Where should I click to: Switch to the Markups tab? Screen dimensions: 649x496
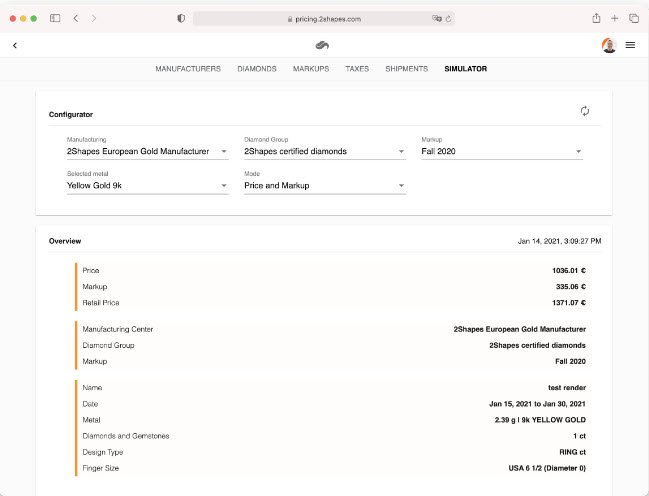point(311,69)
